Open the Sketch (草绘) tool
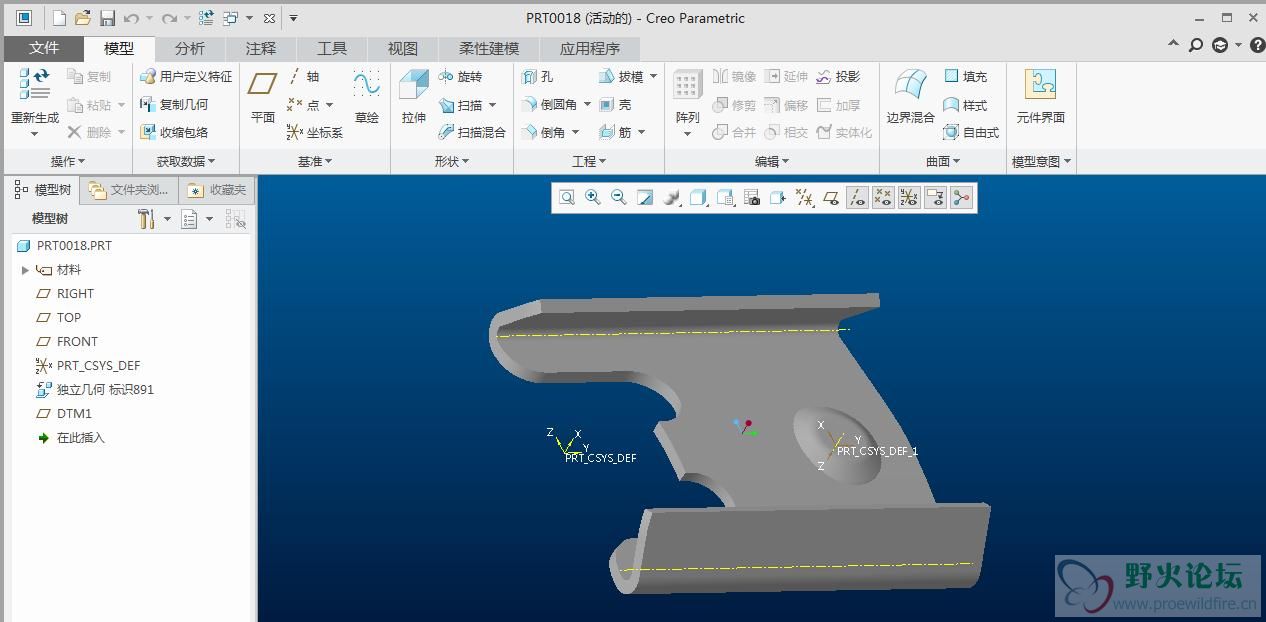1266x622 pixels. (x=367, y=97)
